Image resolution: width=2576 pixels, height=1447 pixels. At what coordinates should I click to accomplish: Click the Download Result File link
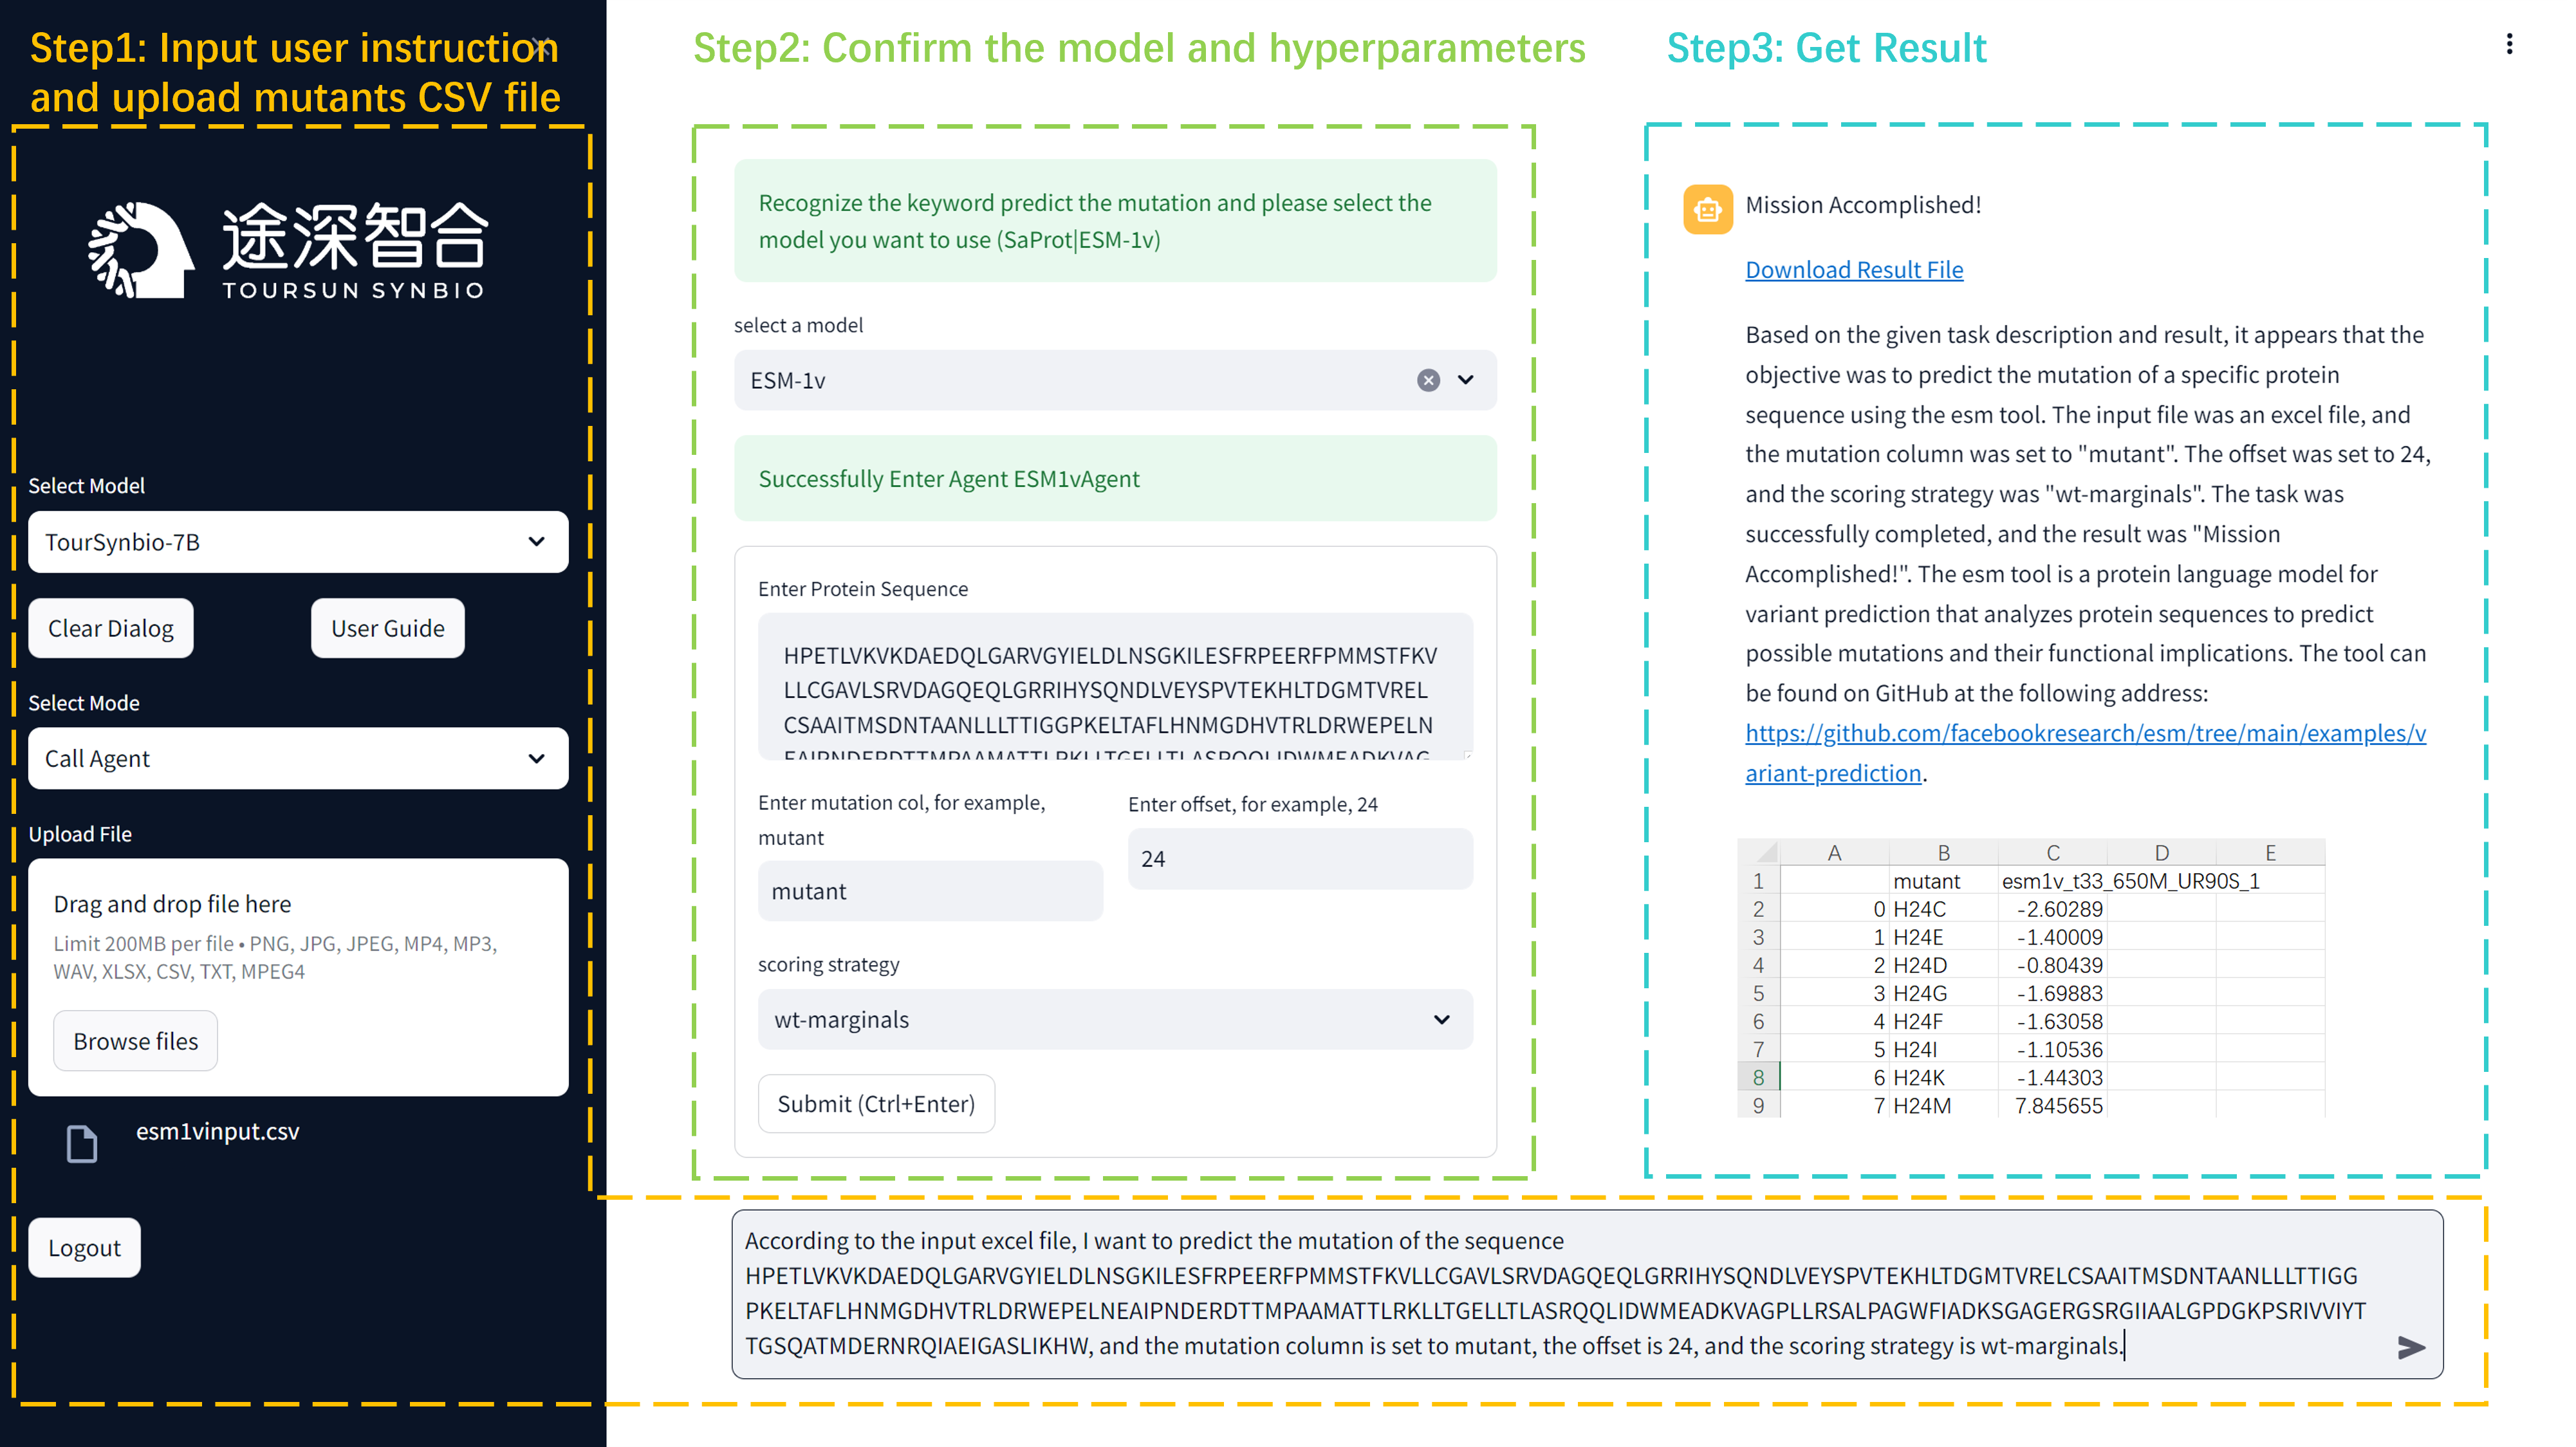point(1853,270)
